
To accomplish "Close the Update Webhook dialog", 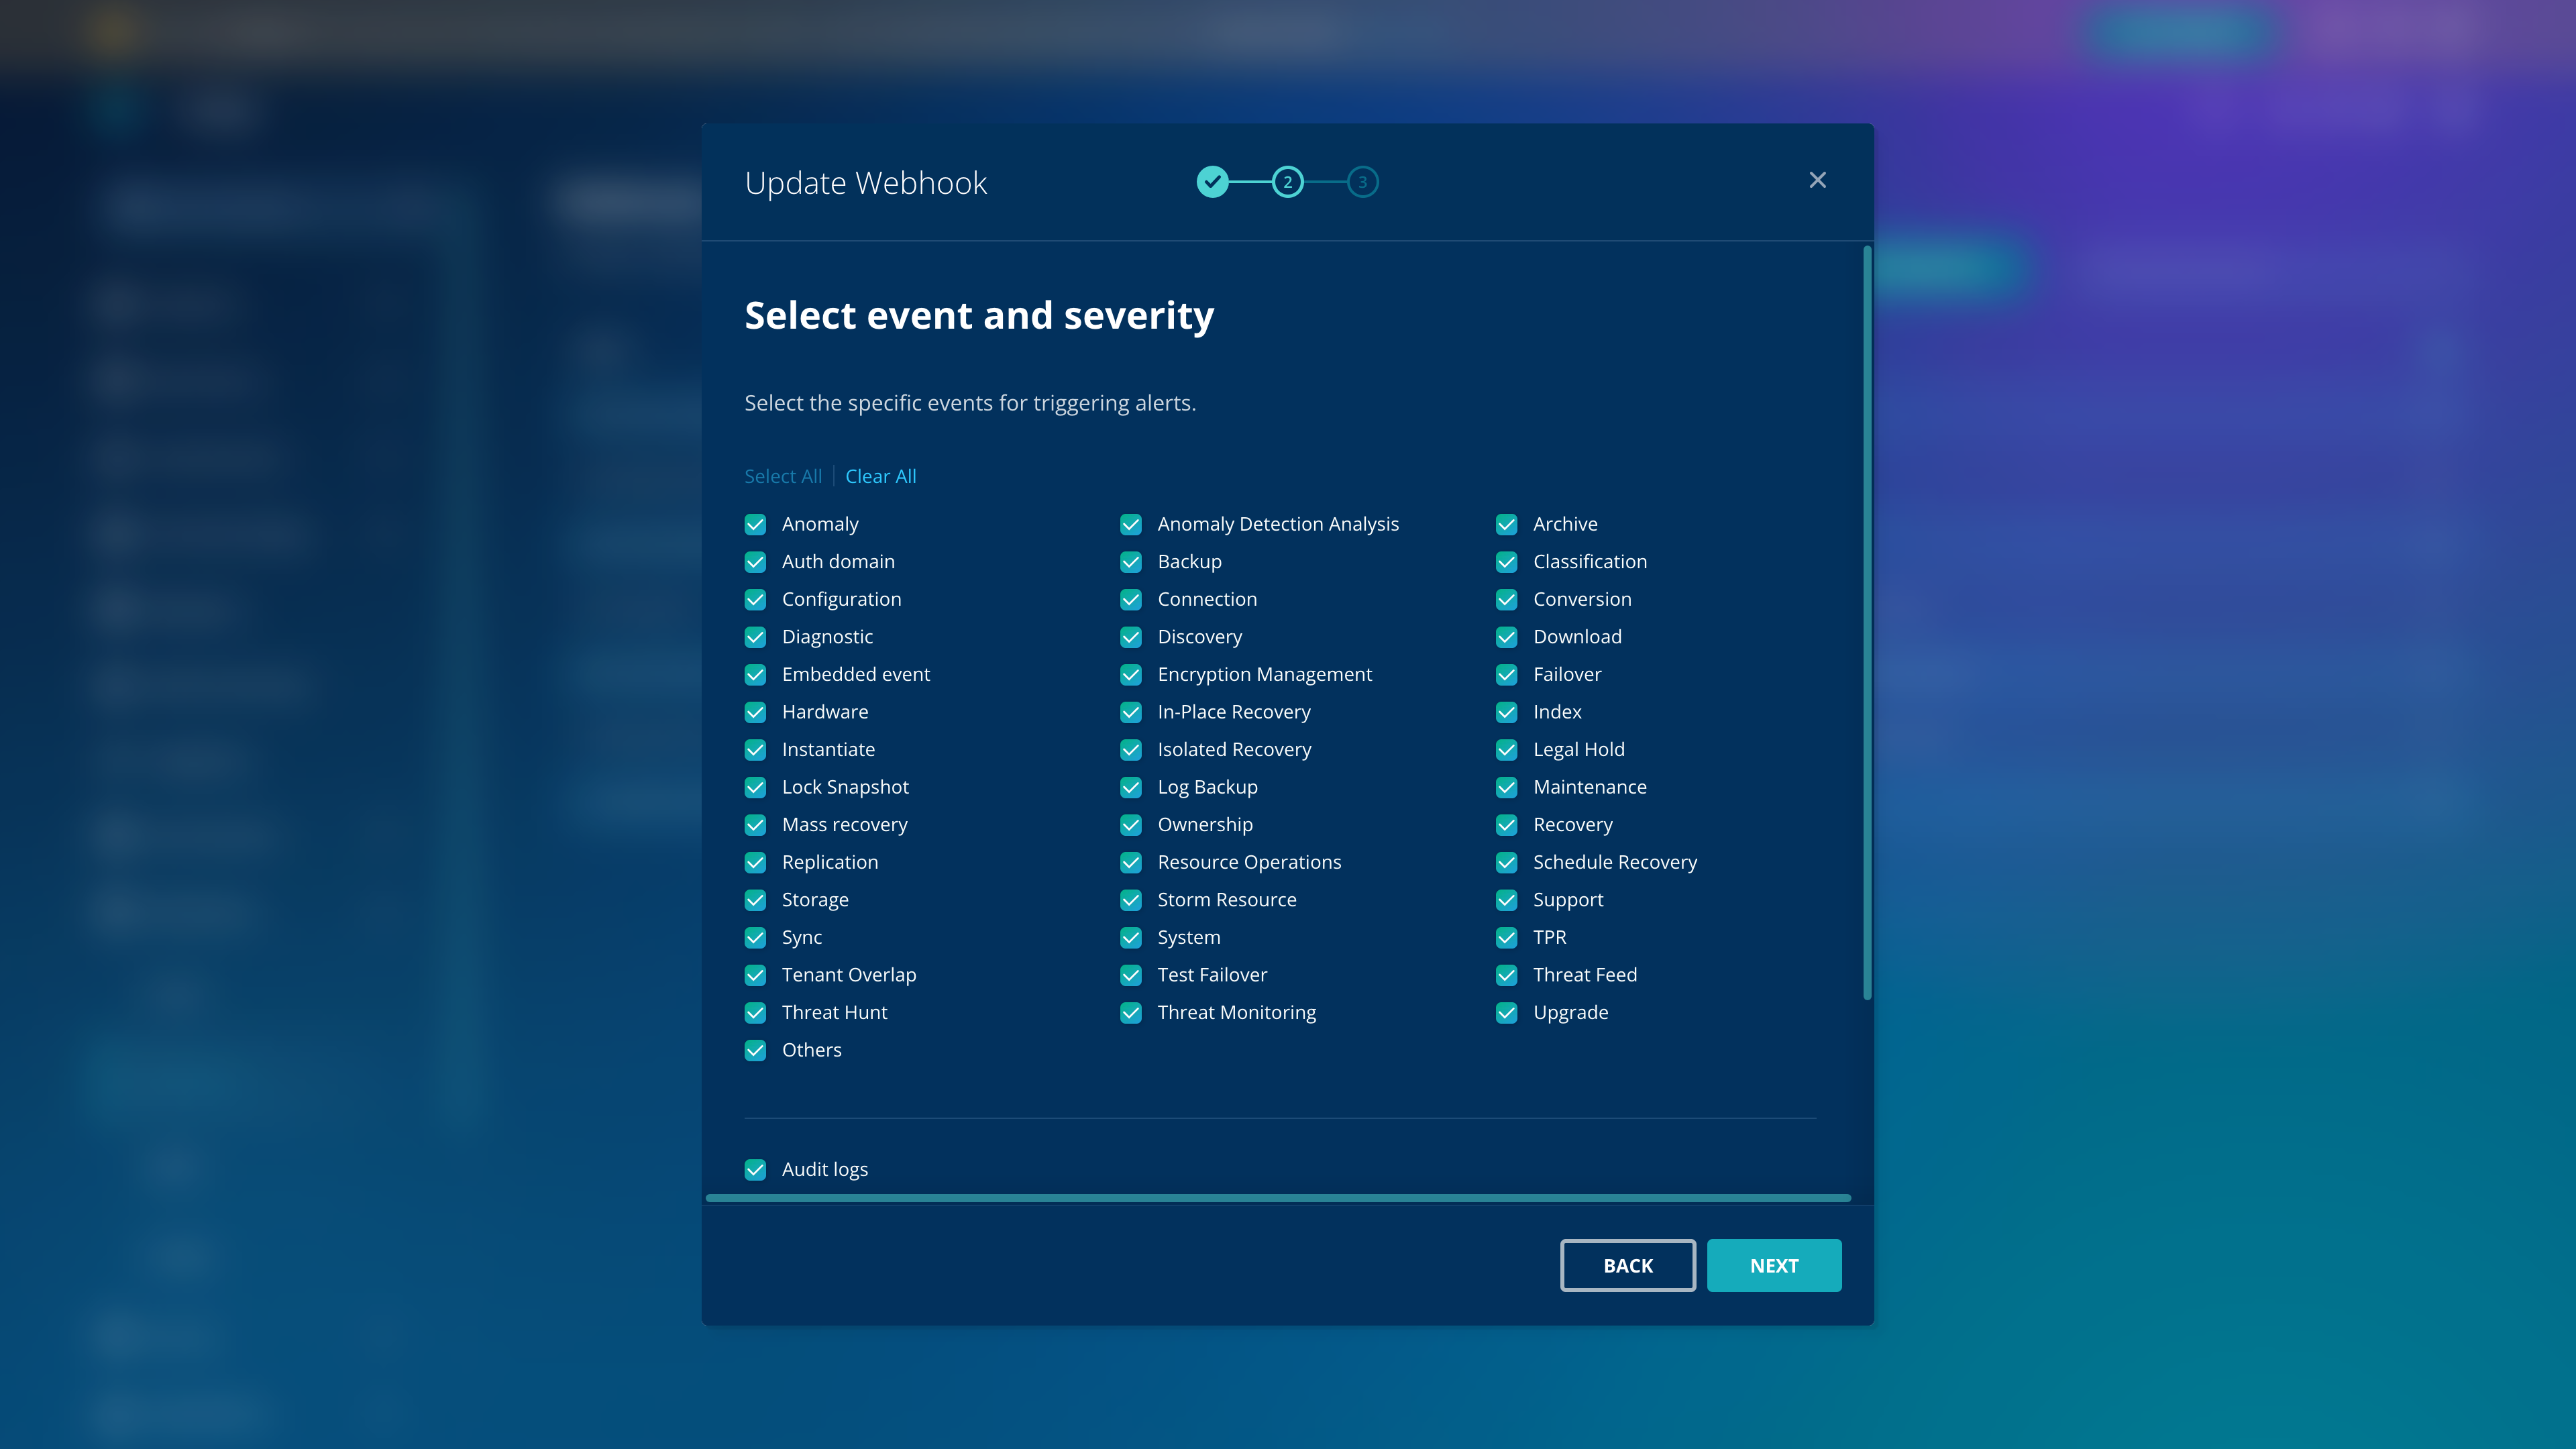I will (x=1817, y=180).
